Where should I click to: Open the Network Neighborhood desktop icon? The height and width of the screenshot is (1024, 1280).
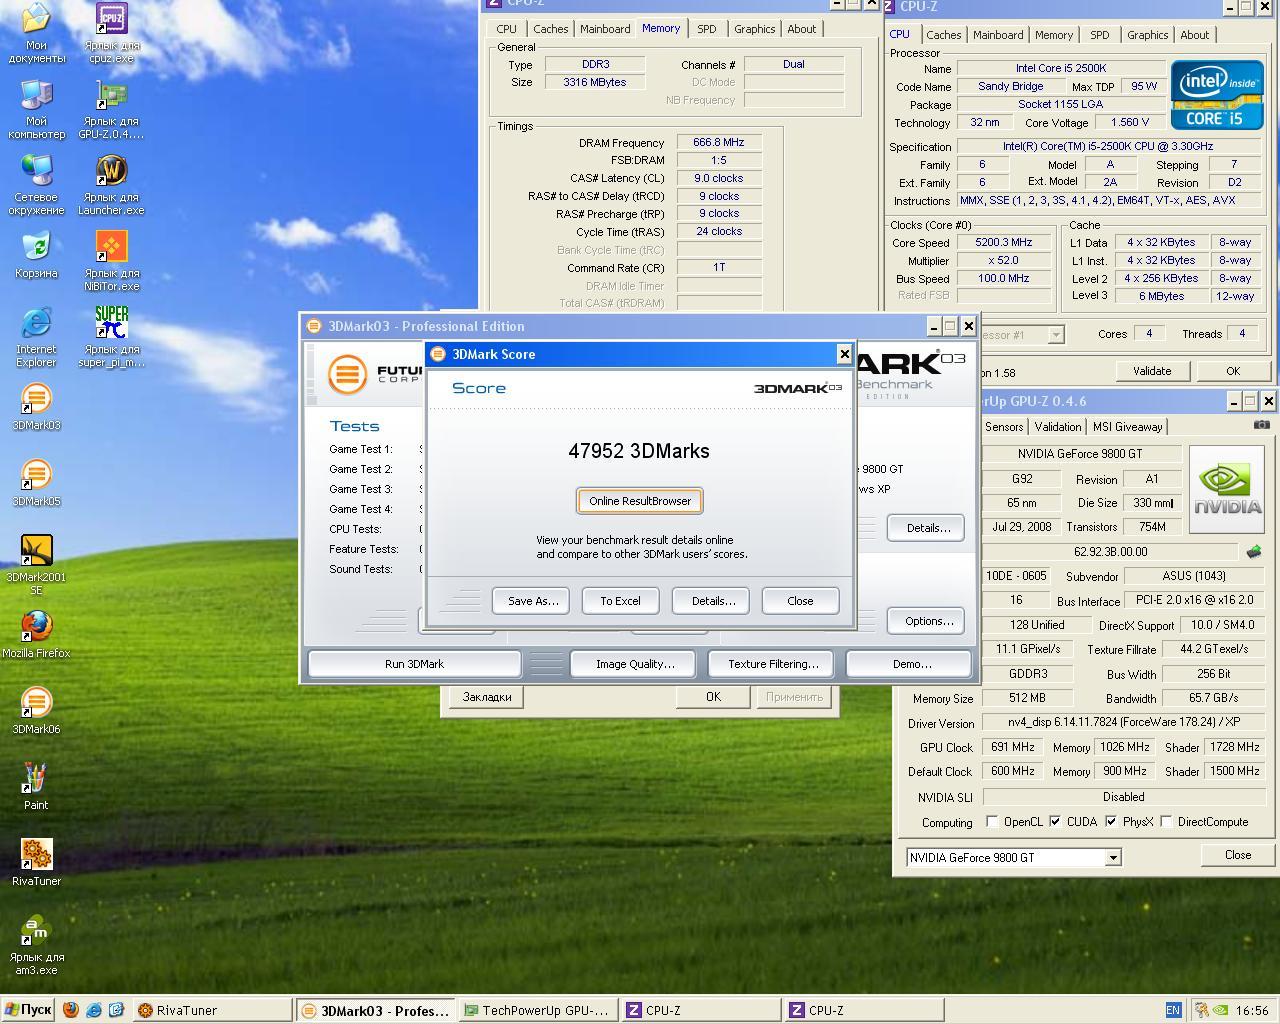pos(36,186)
